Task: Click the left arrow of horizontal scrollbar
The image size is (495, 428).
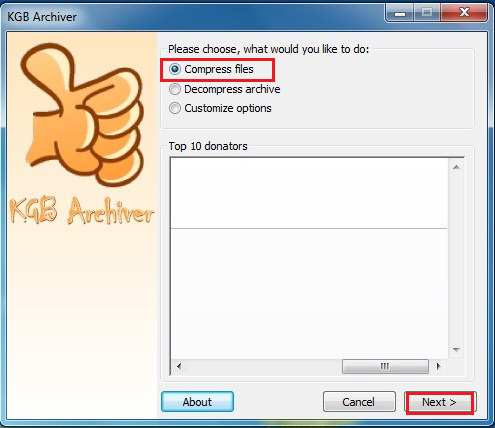Action: tap(179, 366)
